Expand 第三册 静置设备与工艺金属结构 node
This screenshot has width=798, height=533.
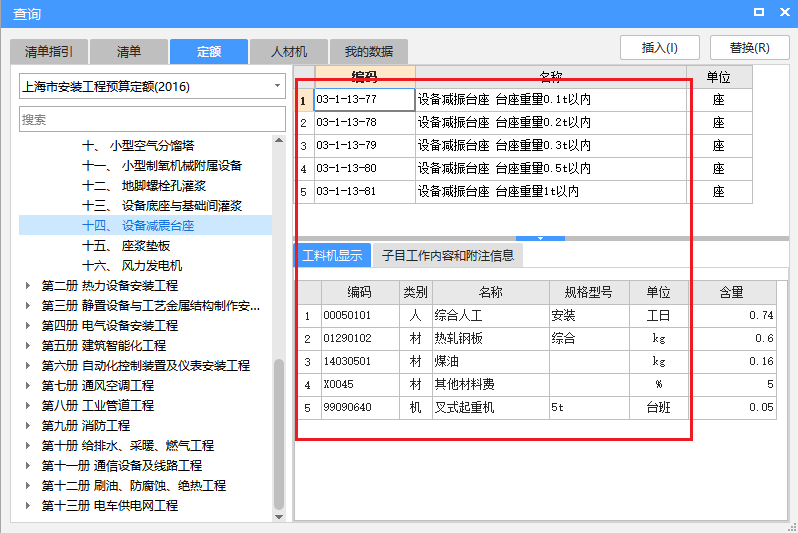coord(28,305)
